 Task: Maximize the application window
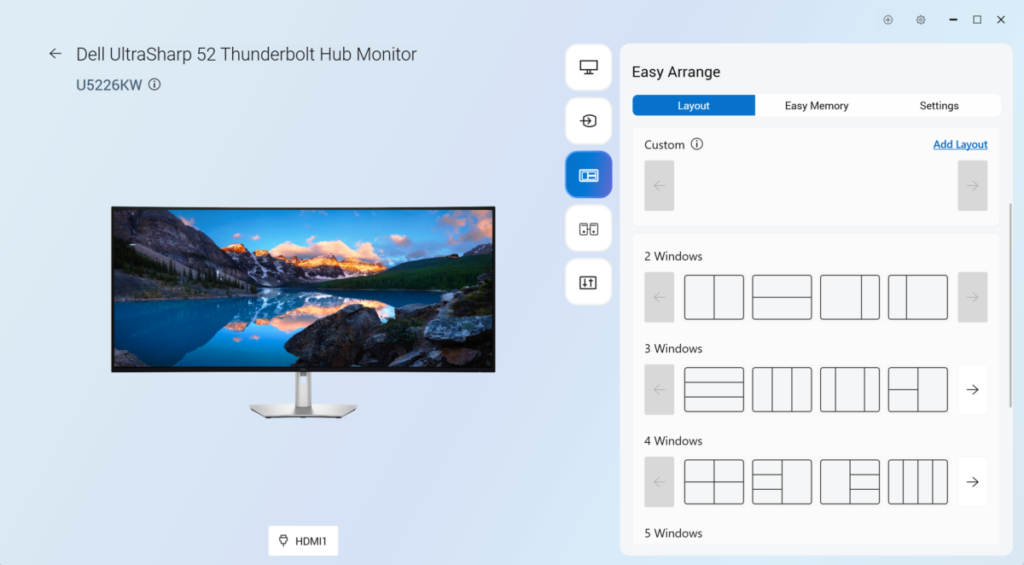(x=977, y=20)
